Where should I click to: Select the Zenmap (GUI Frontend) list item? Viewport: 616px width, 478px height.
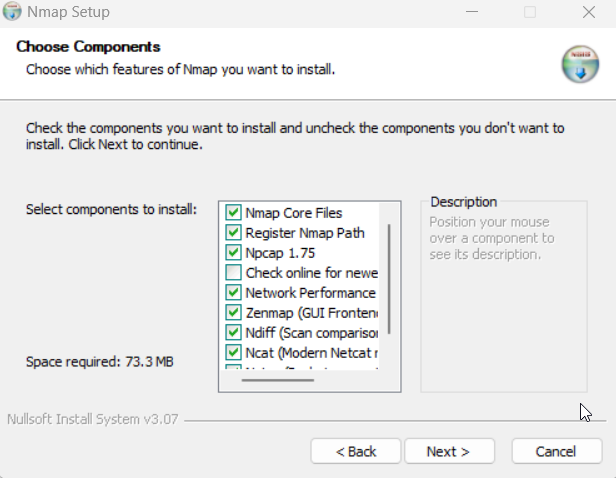312,313
